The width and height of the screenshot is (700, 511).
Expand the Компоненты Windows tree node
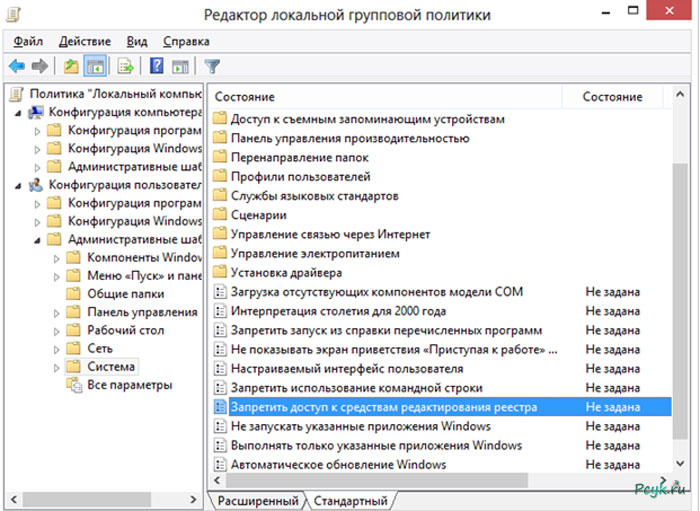tap(56, 258)
